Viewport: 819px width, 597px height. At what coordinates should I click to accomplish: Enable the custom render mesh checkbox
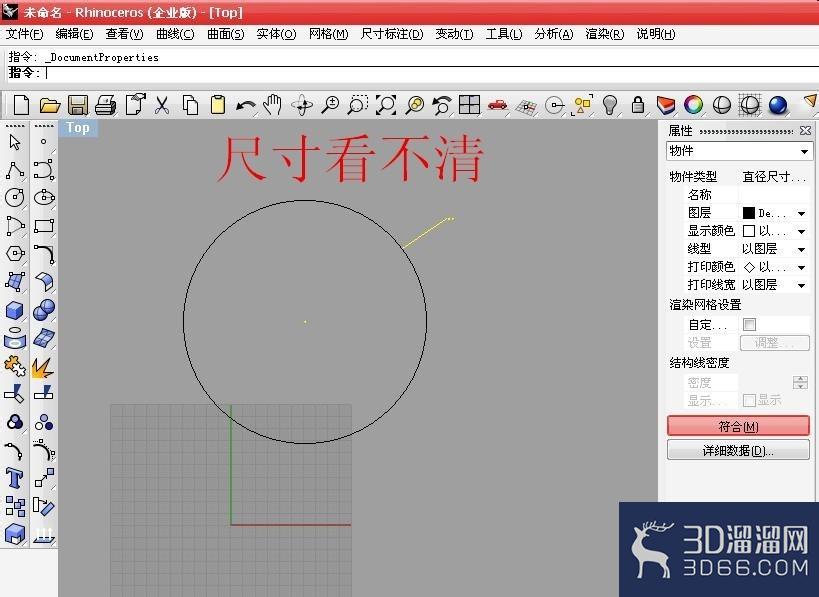[750, 324]
